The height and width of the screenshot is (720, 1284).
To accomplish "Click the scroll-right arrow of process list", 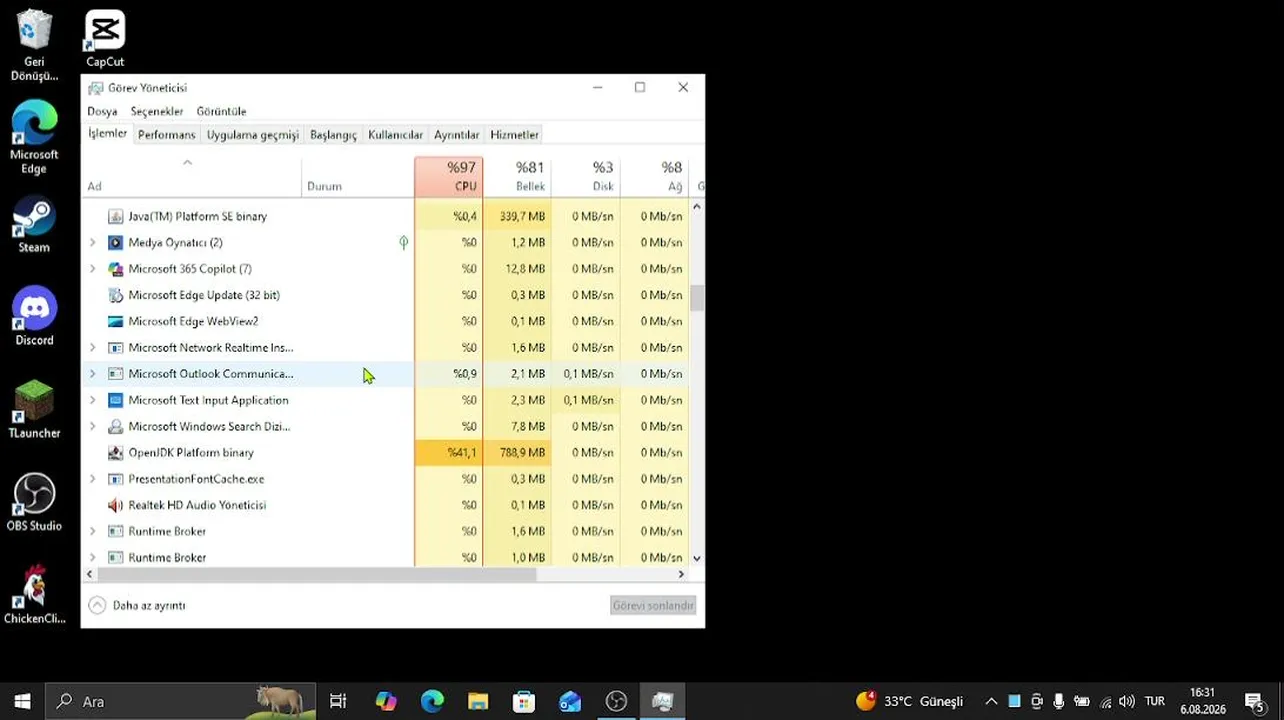I will (682, 574).
